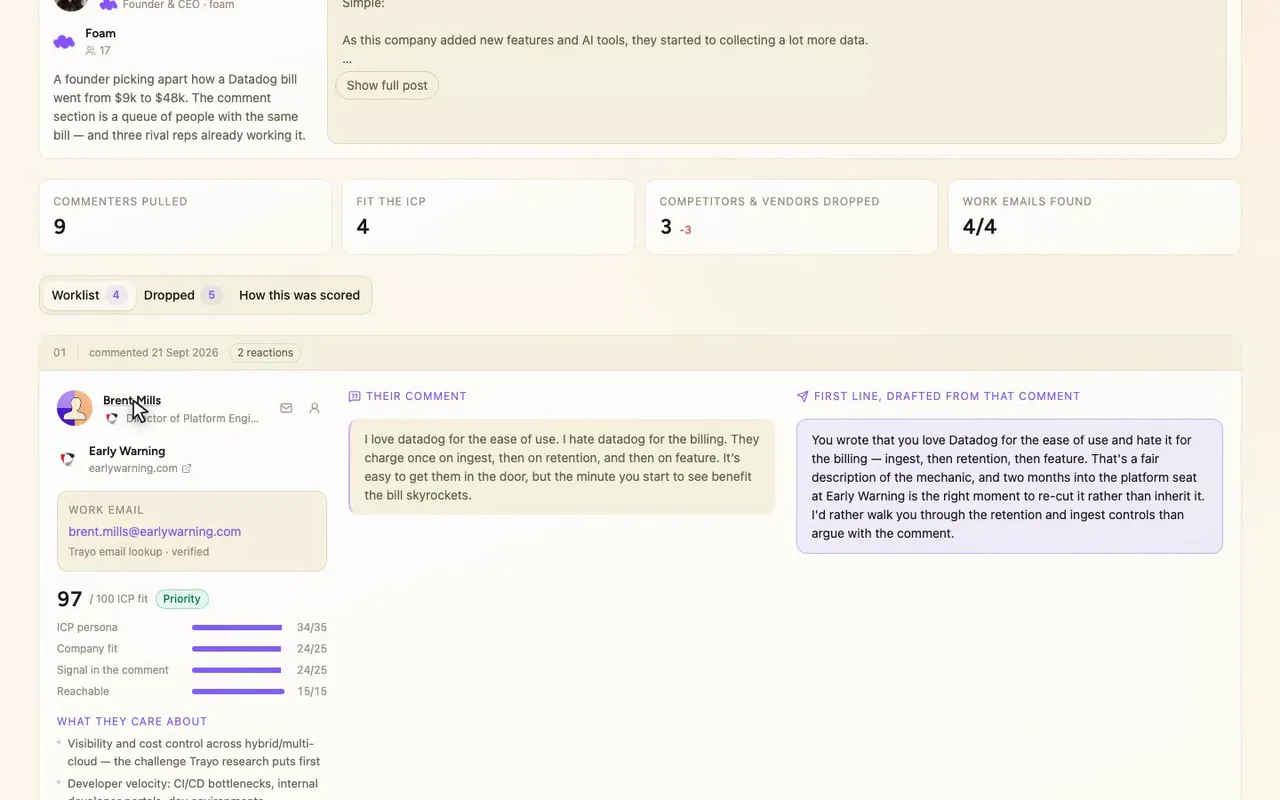
Task: Click the 97 ICP fit score
Action: point(69,599)
